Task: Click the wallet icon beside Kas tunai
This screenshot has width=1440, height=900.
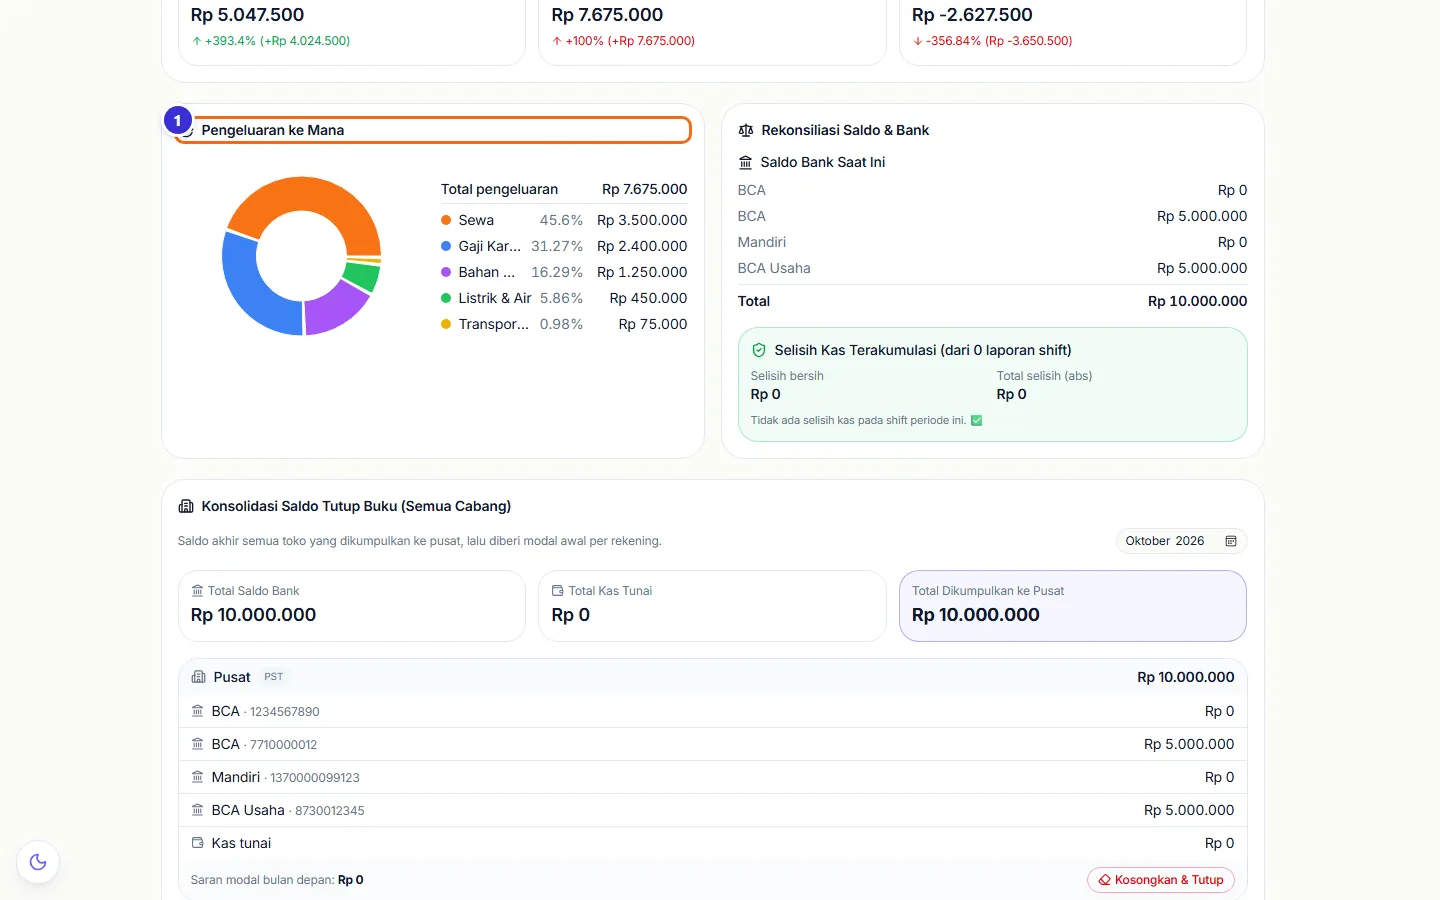Action: (197, 843)
